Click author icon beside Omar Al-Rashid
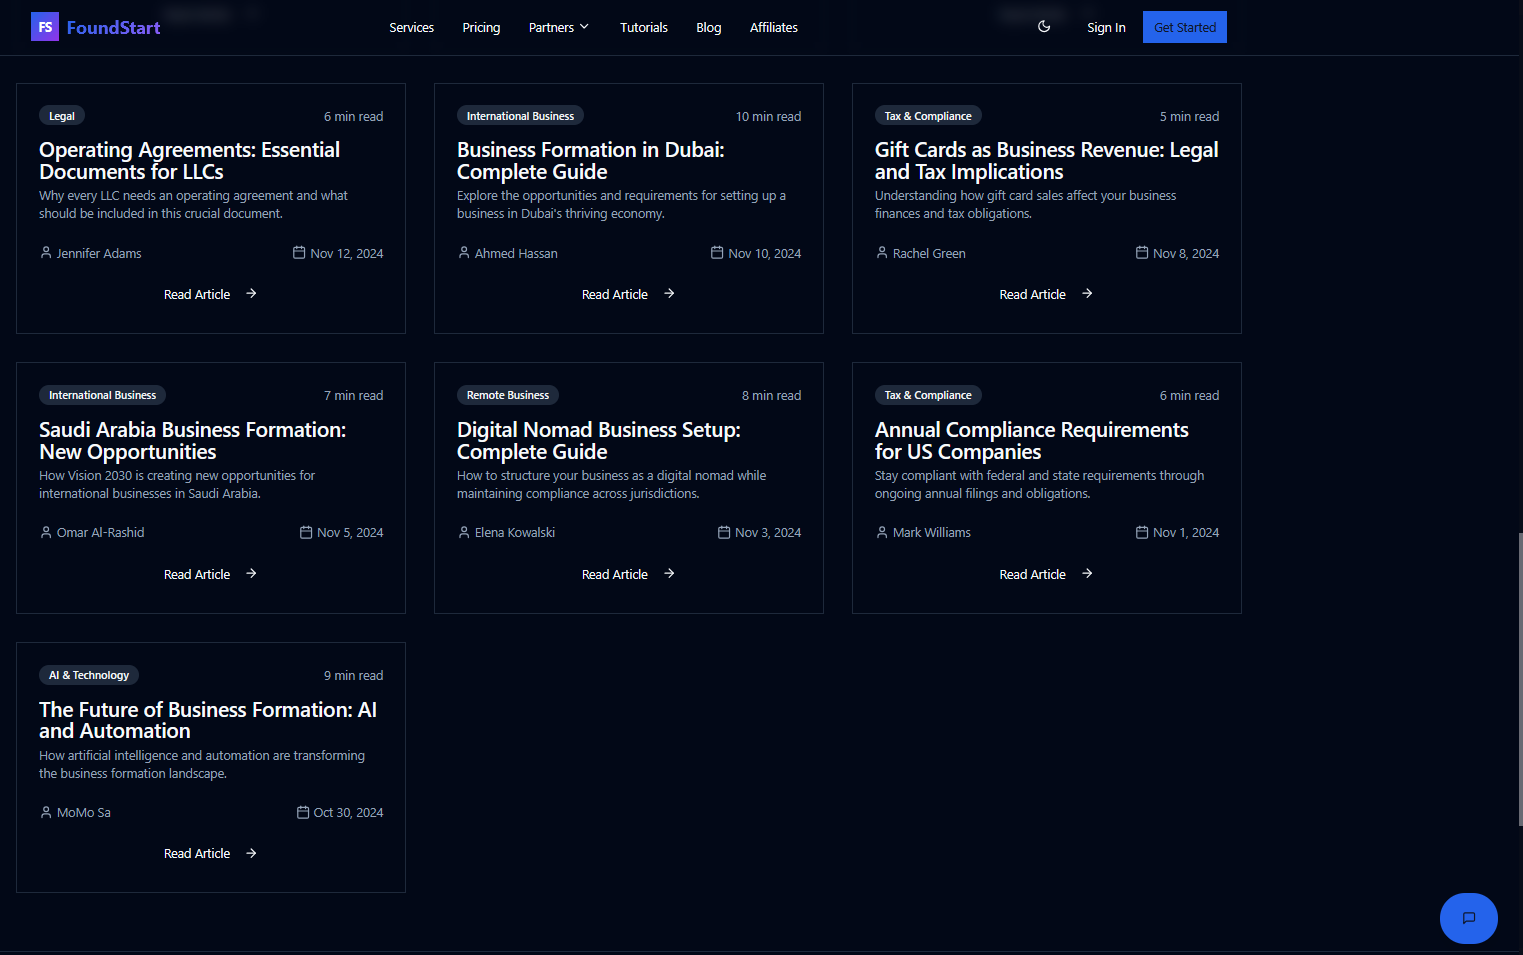The width and height of the screenshot is (1523, 955). (46, 533)
